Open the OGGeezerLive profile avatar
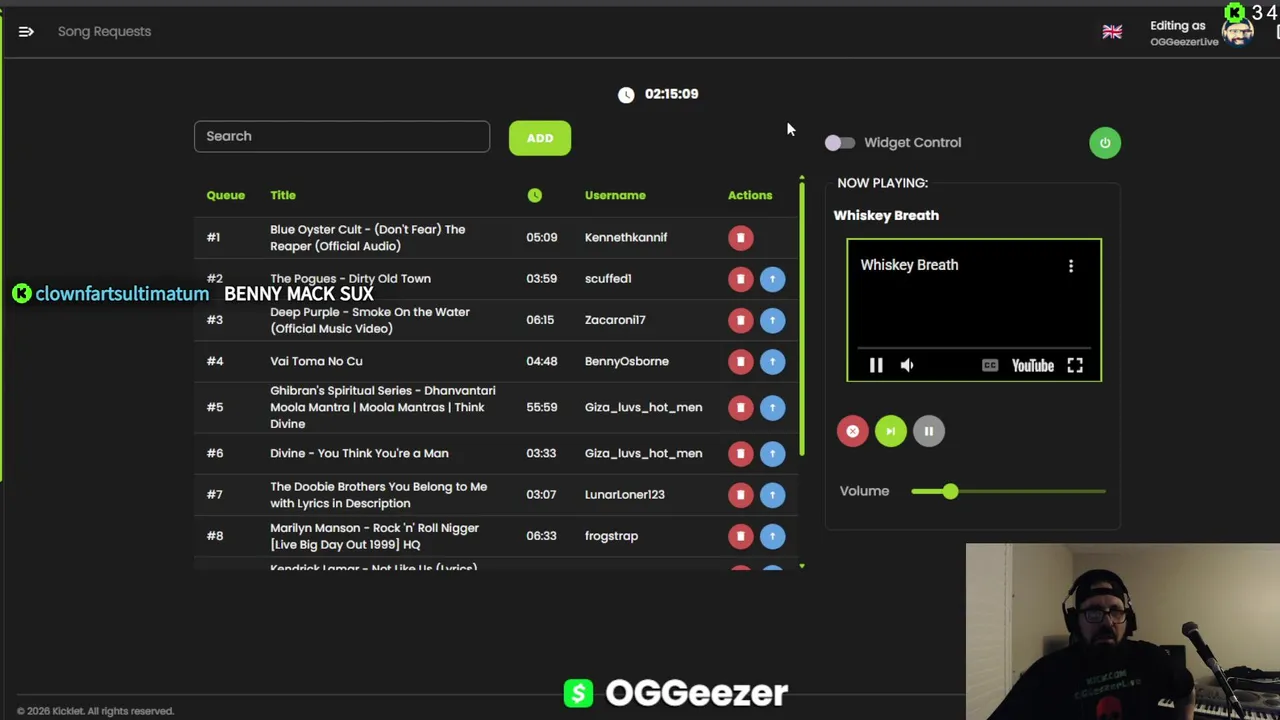 pyautogui.click(x=1238, y=32)
